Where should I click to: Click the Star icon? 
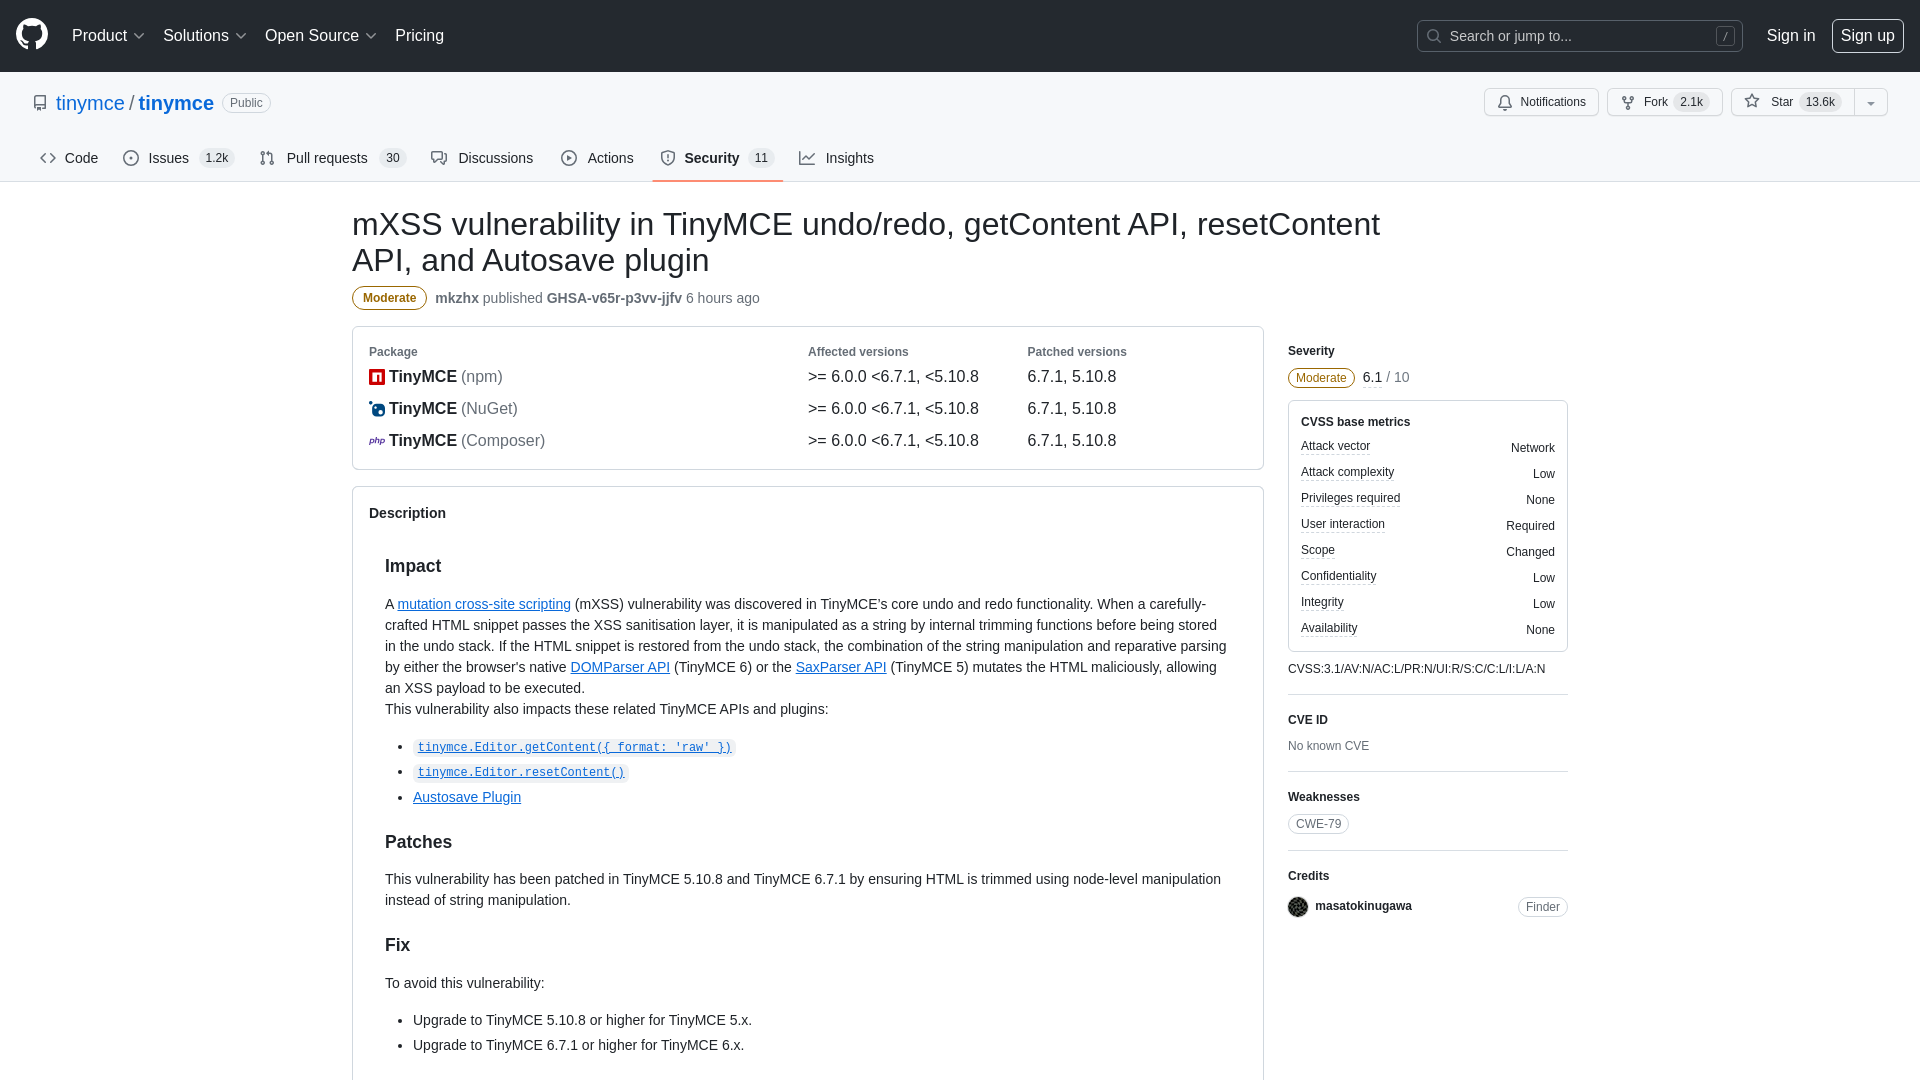(1752, 101)
